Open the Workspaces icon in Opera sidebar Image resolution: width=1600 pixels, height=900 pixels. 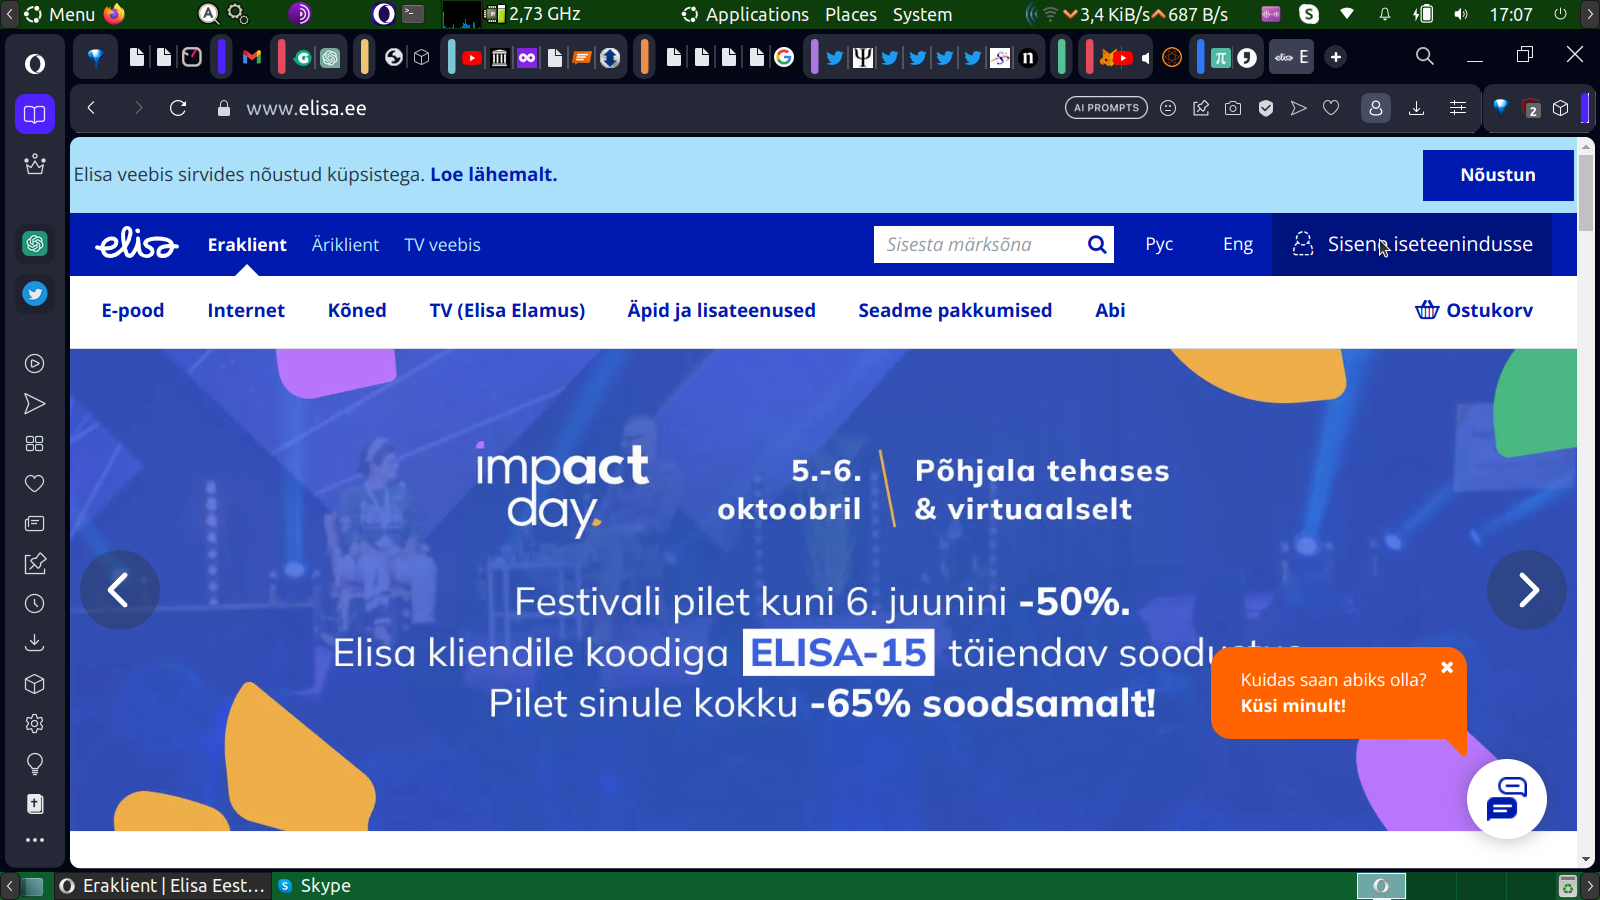35,114
